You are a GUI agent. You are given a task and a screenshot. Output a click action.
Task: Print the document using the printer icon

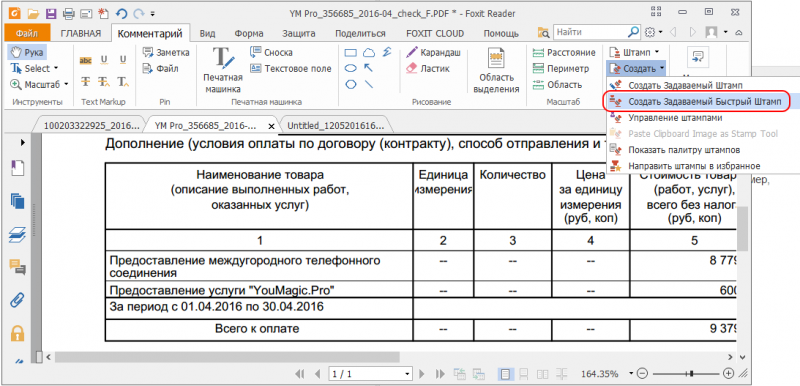pos(68,13)
